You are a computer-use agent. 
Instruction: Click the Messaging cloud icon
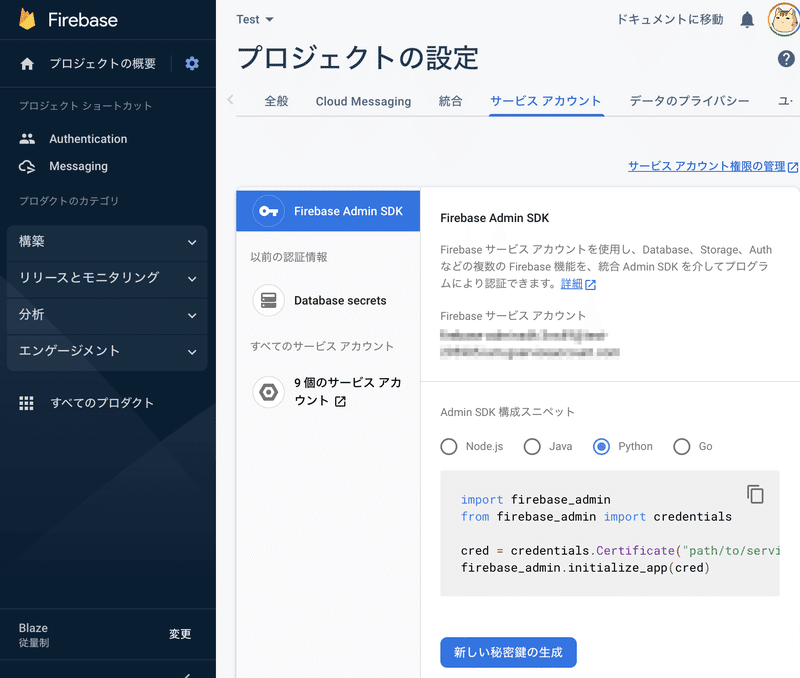(x=27, y=166)
